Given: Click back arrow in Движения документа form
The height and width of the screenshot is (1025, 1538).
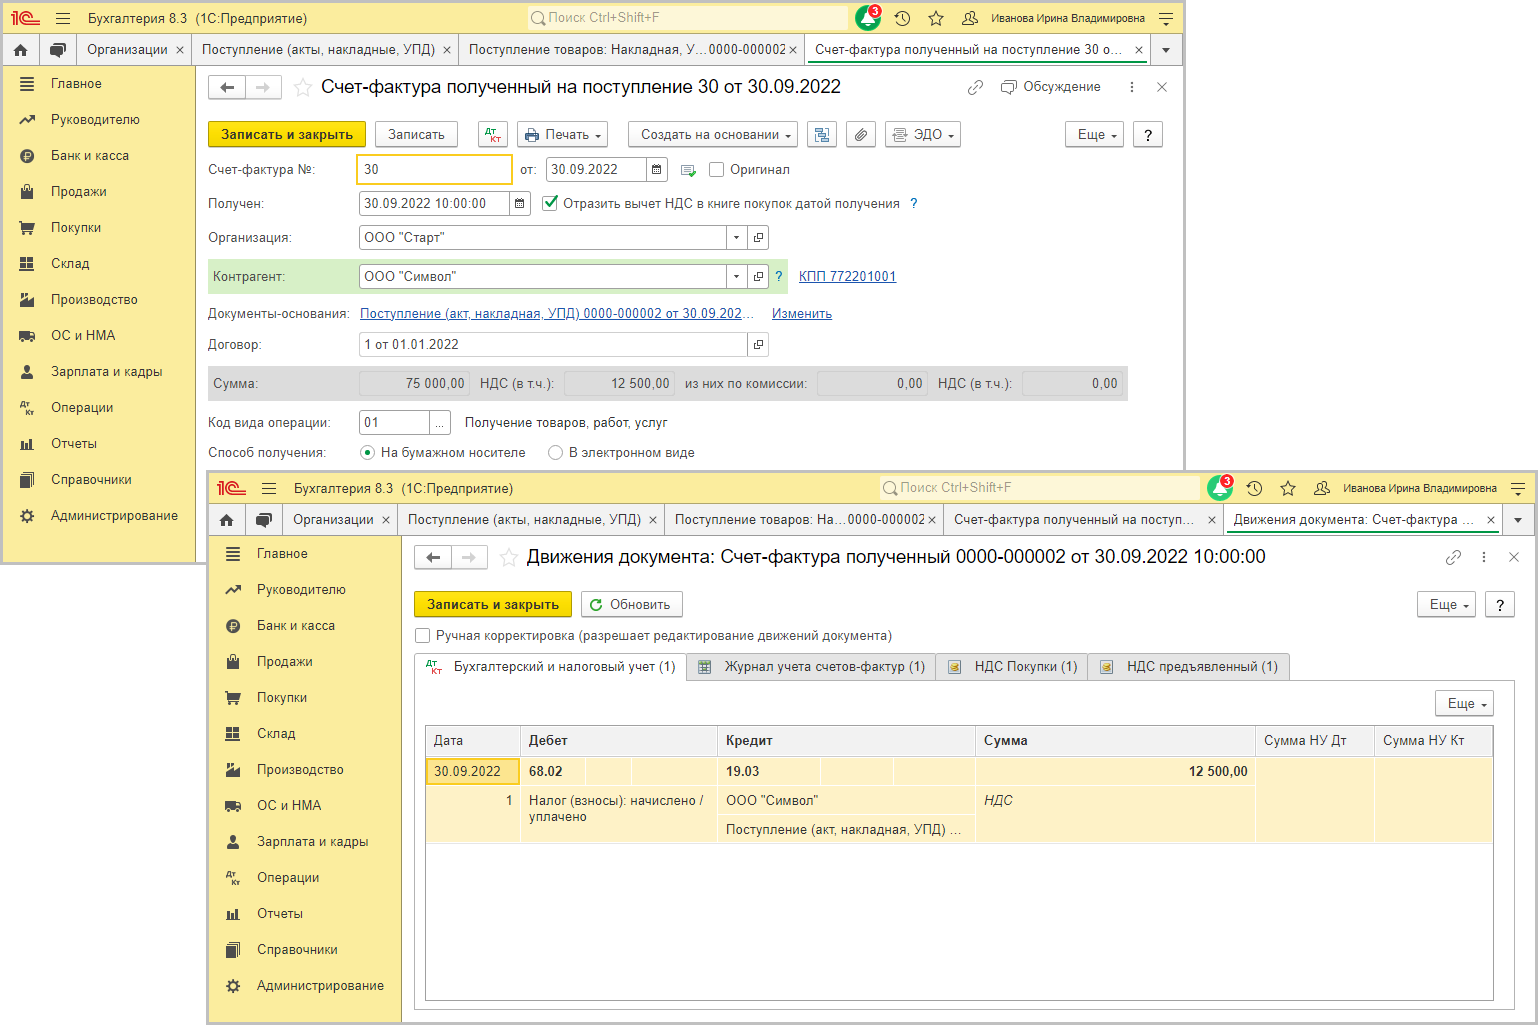Looking at the screenshot, I should coord(433,557).
